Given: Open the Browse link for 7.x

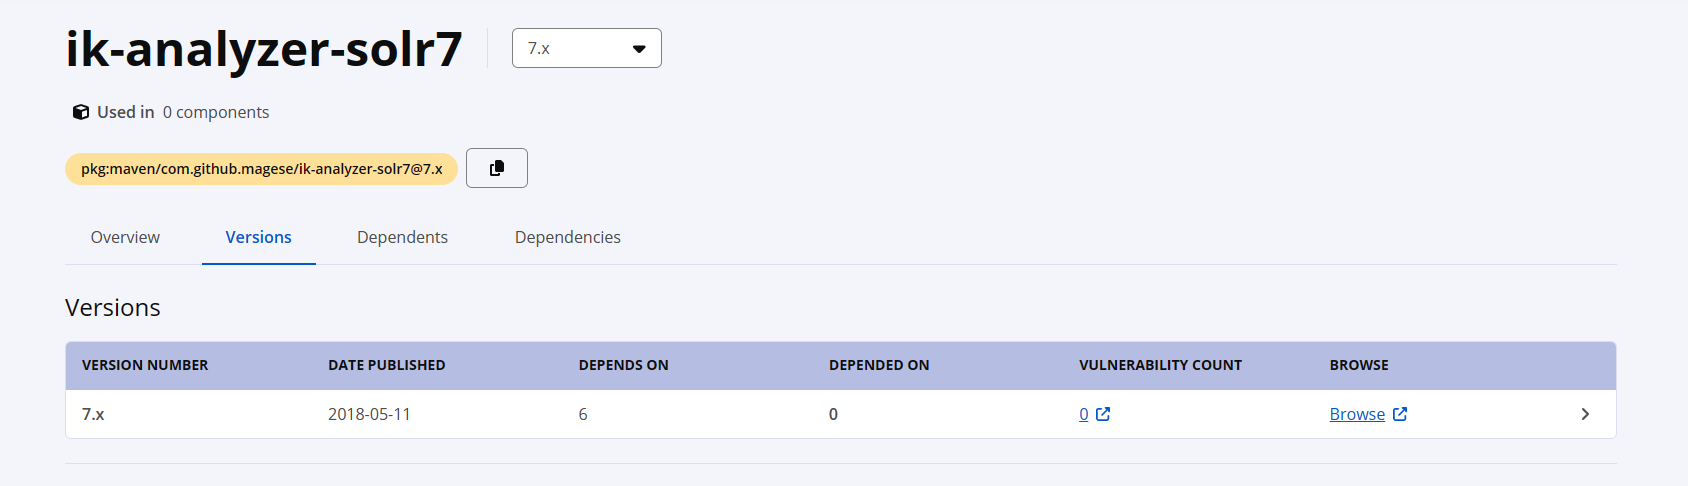Looking at the screenshot, I should (1357, 414).
